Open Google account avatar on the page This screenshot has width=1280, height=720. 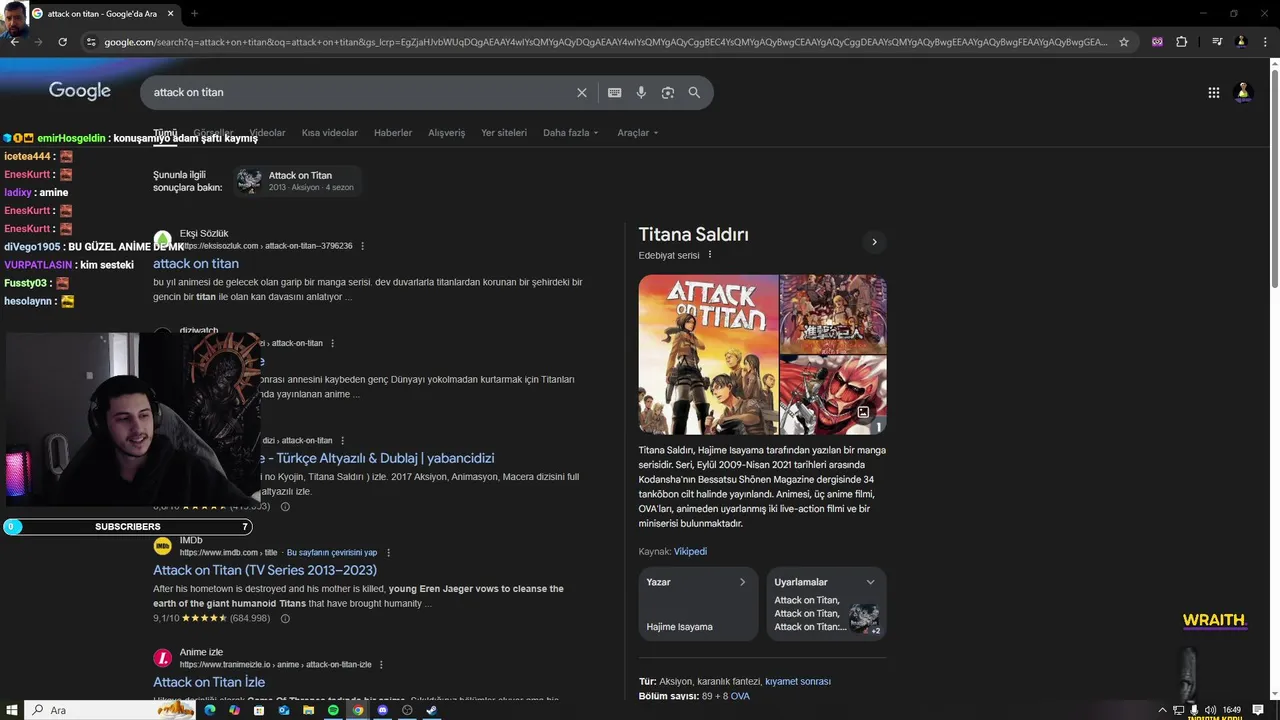coord(1243,92)
